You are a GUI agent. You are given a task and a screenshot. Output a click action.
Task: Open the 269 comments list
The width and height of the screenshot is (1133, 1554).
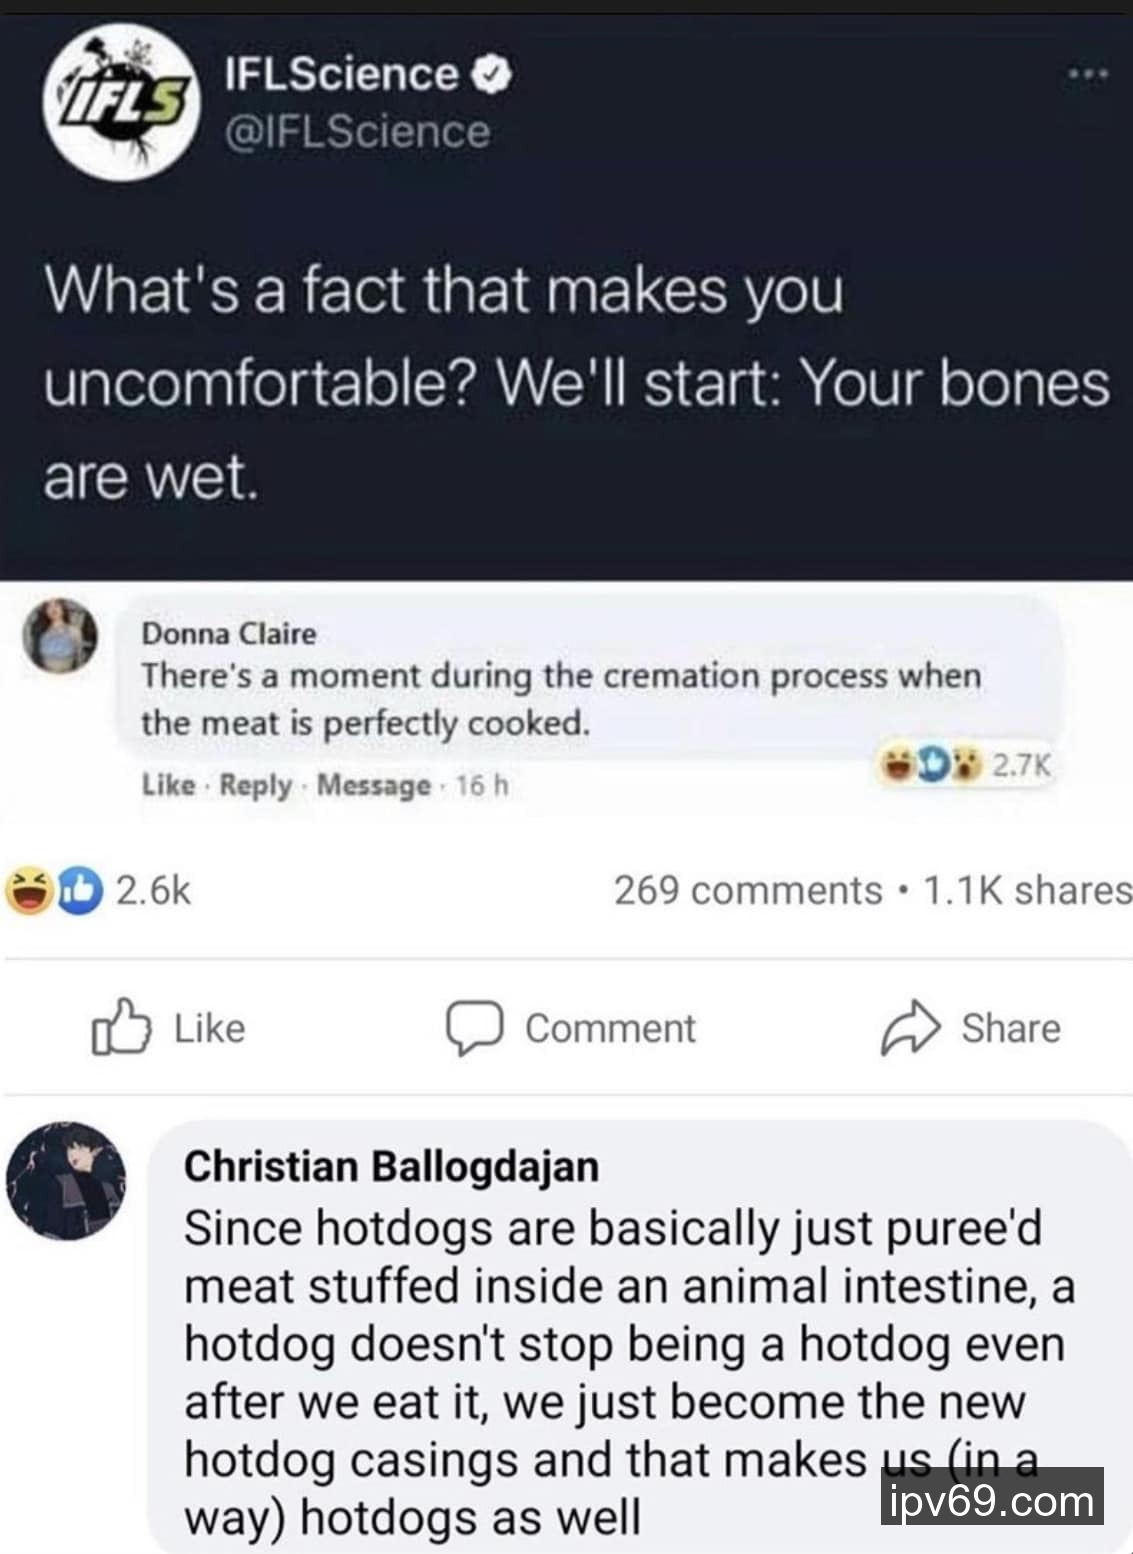[747, 890]
